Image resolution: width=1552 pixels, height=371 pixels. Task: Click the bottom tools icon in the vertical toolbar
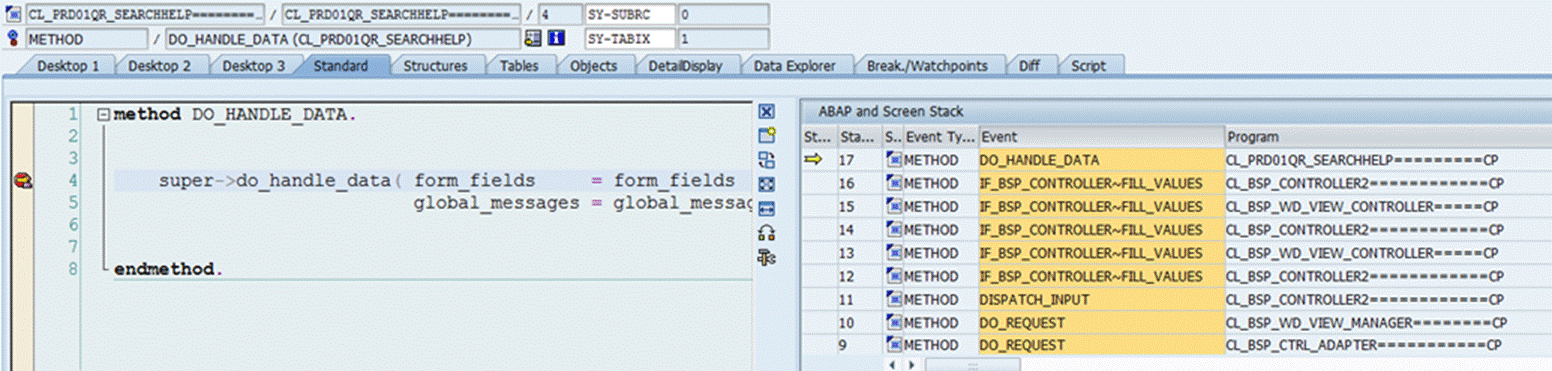click(x=767, y=257)
